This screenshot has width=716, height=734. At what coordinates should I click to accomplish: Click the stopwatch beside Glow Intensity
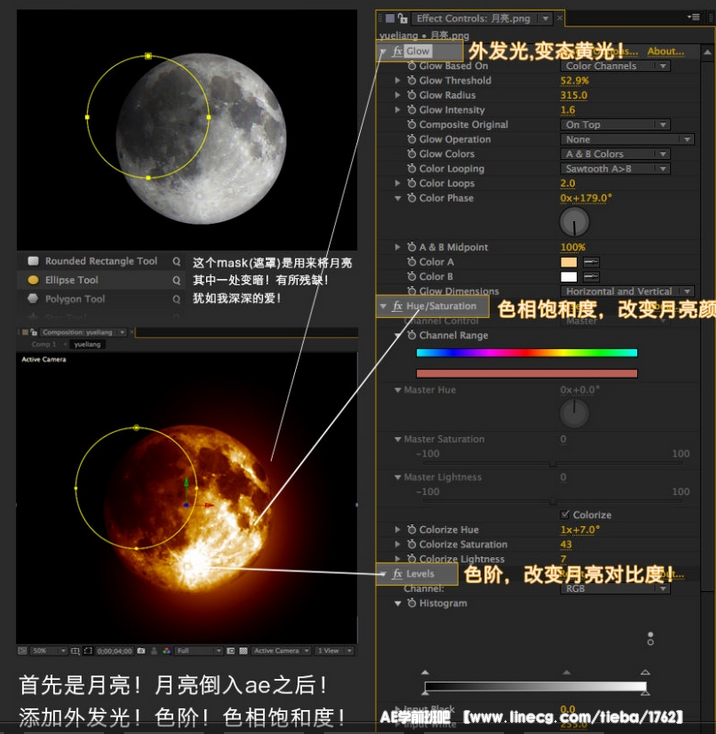pyautogui.click(x=412, y=110)
